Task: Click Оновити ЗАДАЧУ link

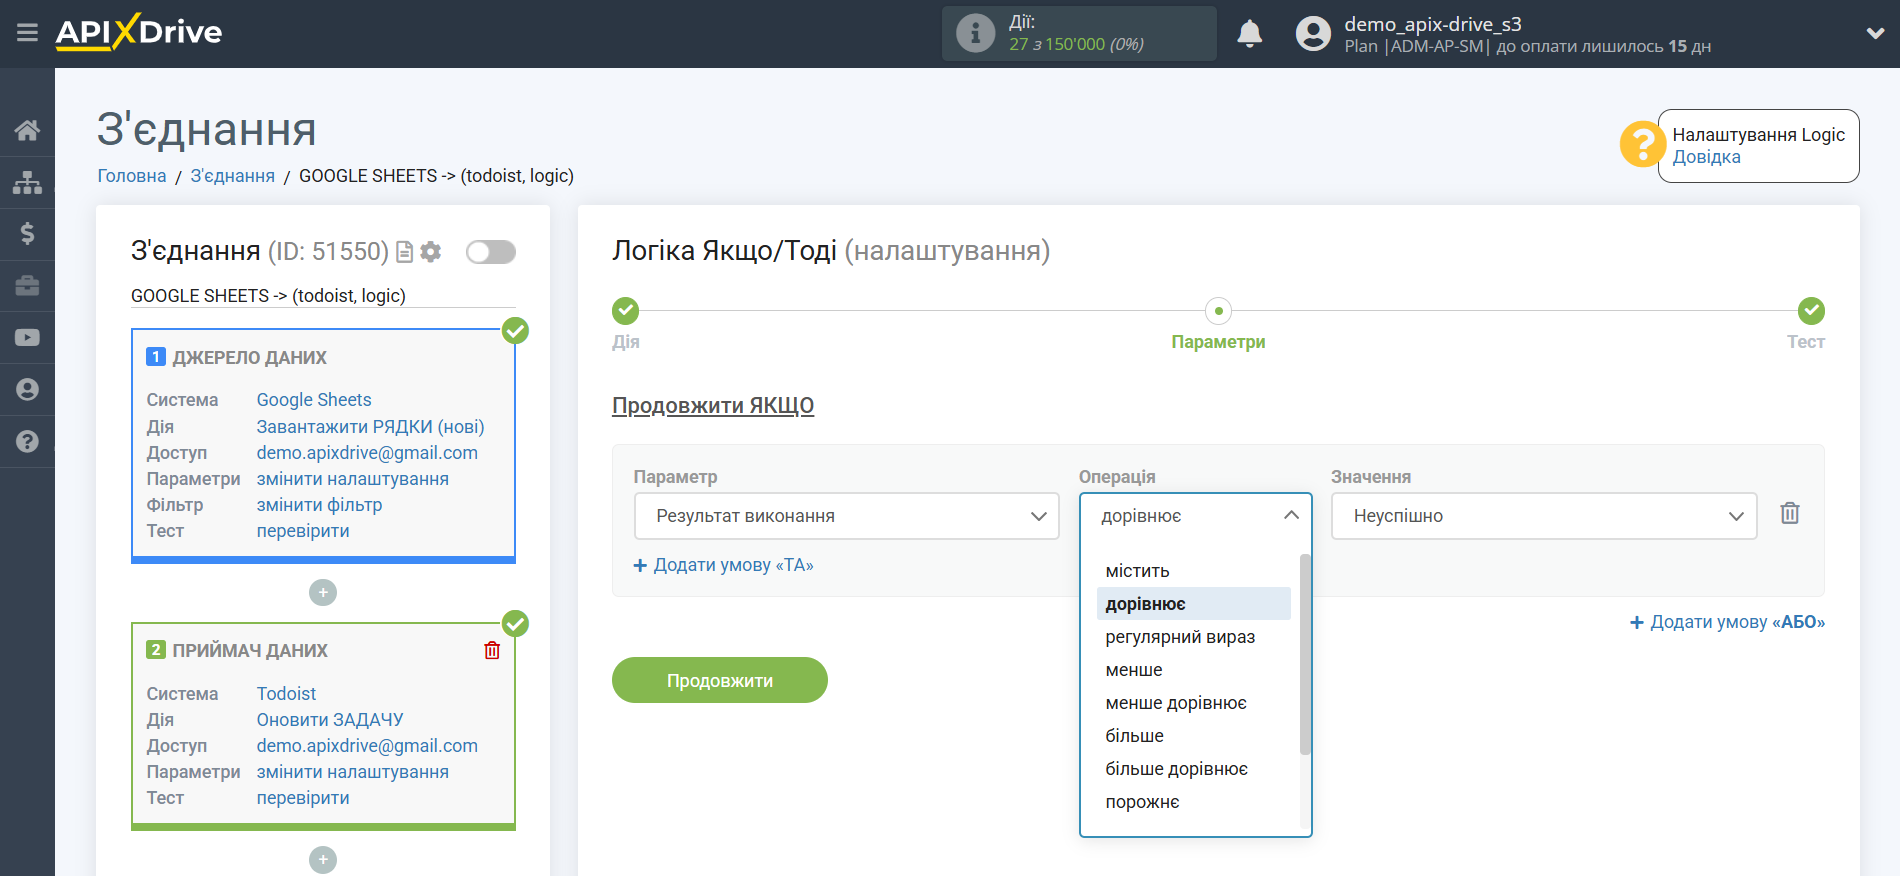Action: click(x=329, y=720)
